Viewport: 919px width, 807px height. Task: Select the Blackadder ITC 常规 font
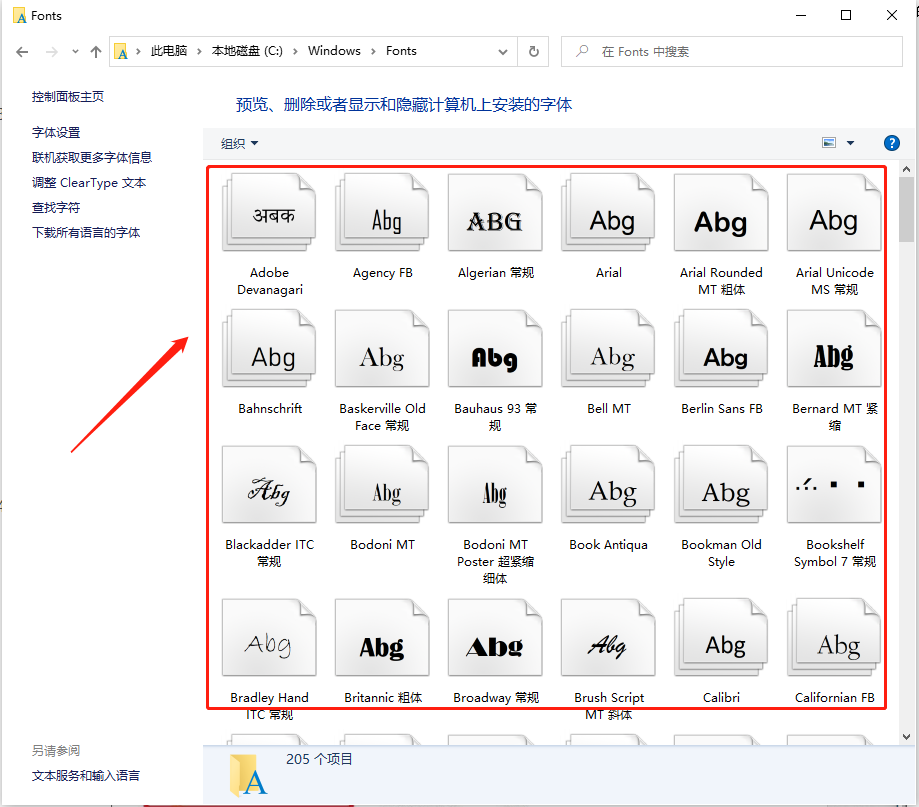[x=268, y=484]
